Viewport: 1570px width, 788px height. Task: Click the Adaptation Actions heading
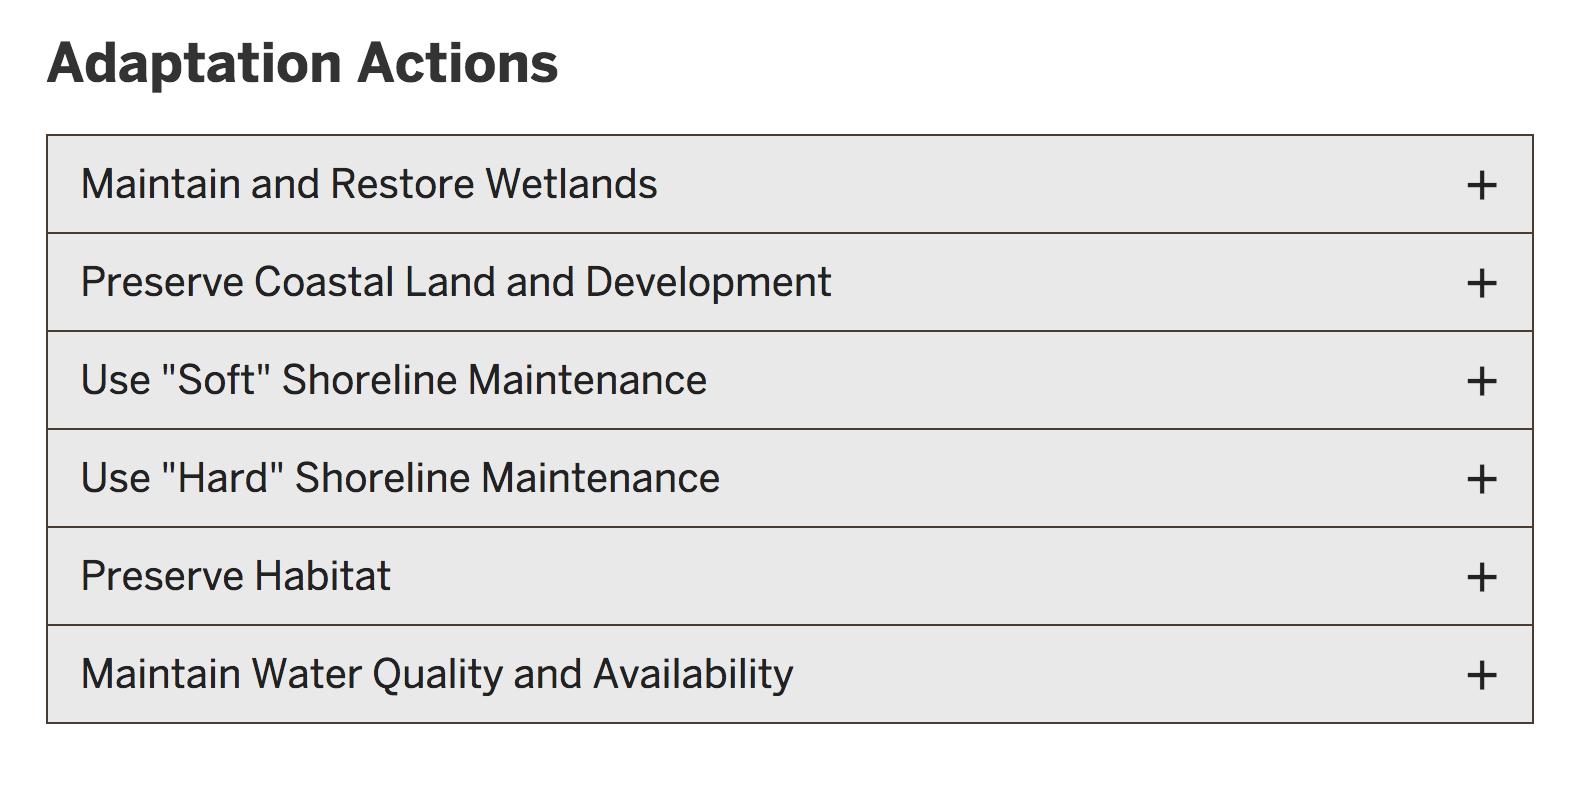click(302, 64)
